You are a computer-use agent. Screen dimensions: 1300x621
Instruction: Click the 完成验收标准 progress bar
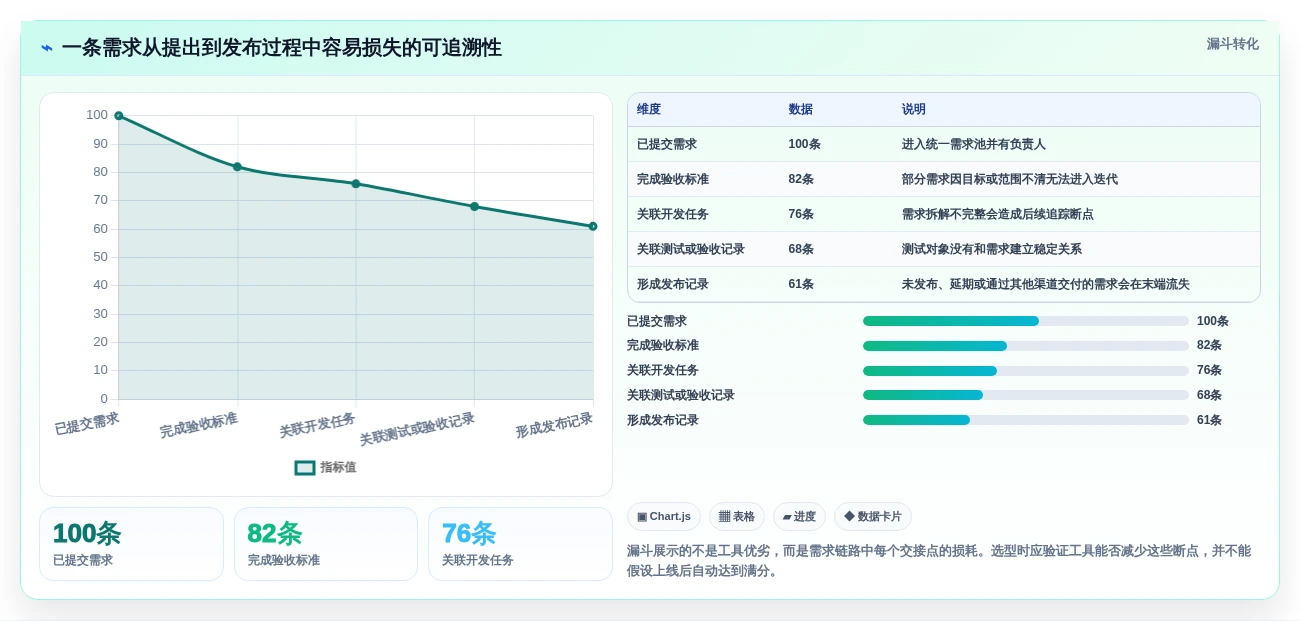coord(1026,346)
